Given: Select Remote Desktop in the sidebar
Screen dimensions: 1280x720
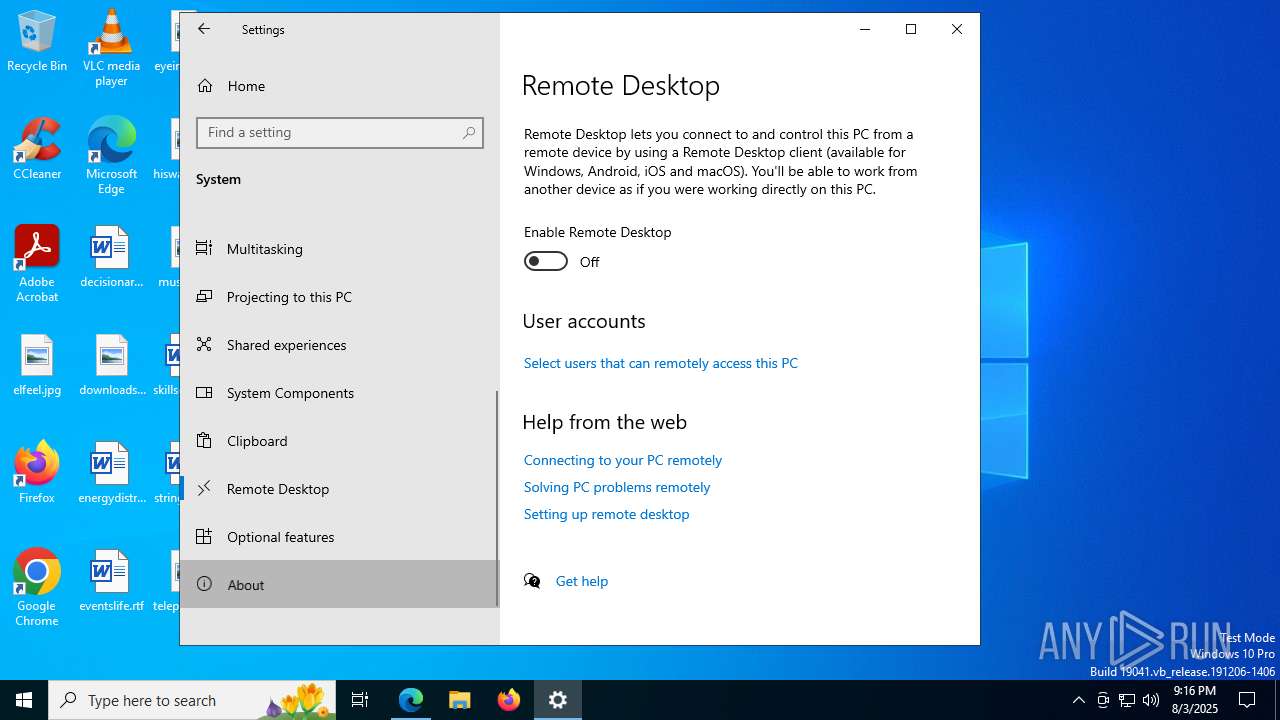Looking at the screenshot, I should coord(340,488).
